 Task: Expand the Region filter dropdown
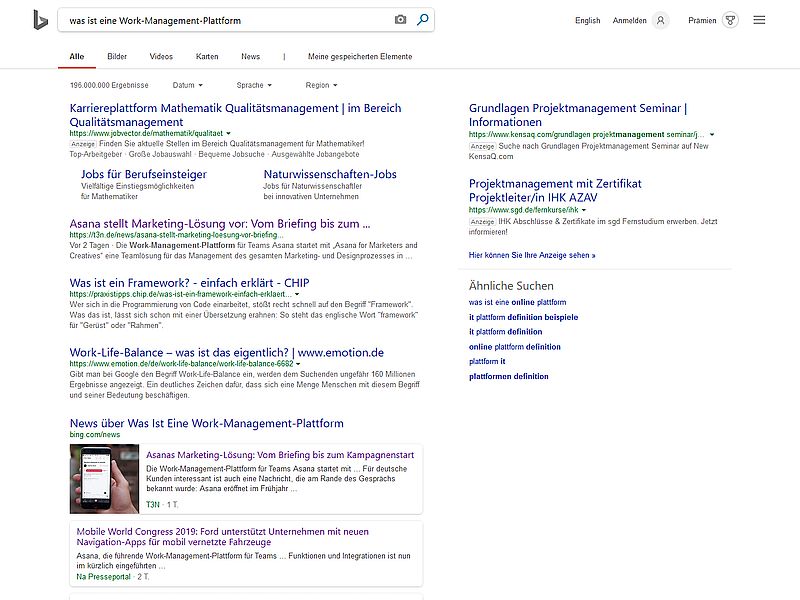pyautogui.click(x=321, y=85)
